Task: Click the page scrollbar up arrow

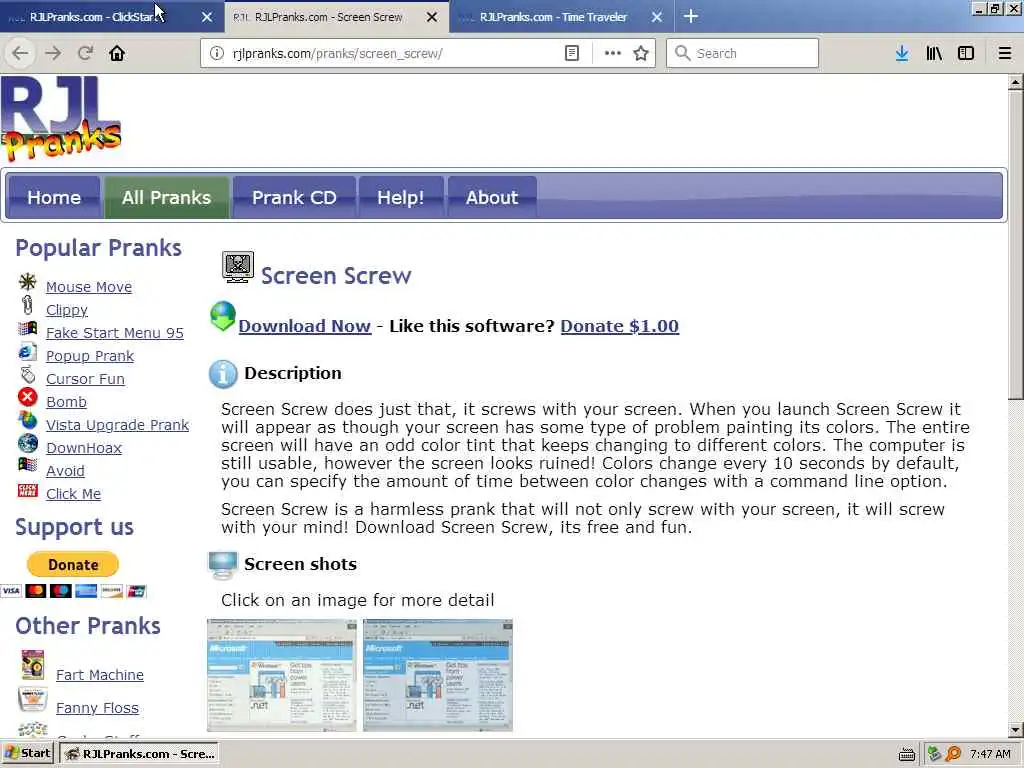Action: pos(1016,83)
